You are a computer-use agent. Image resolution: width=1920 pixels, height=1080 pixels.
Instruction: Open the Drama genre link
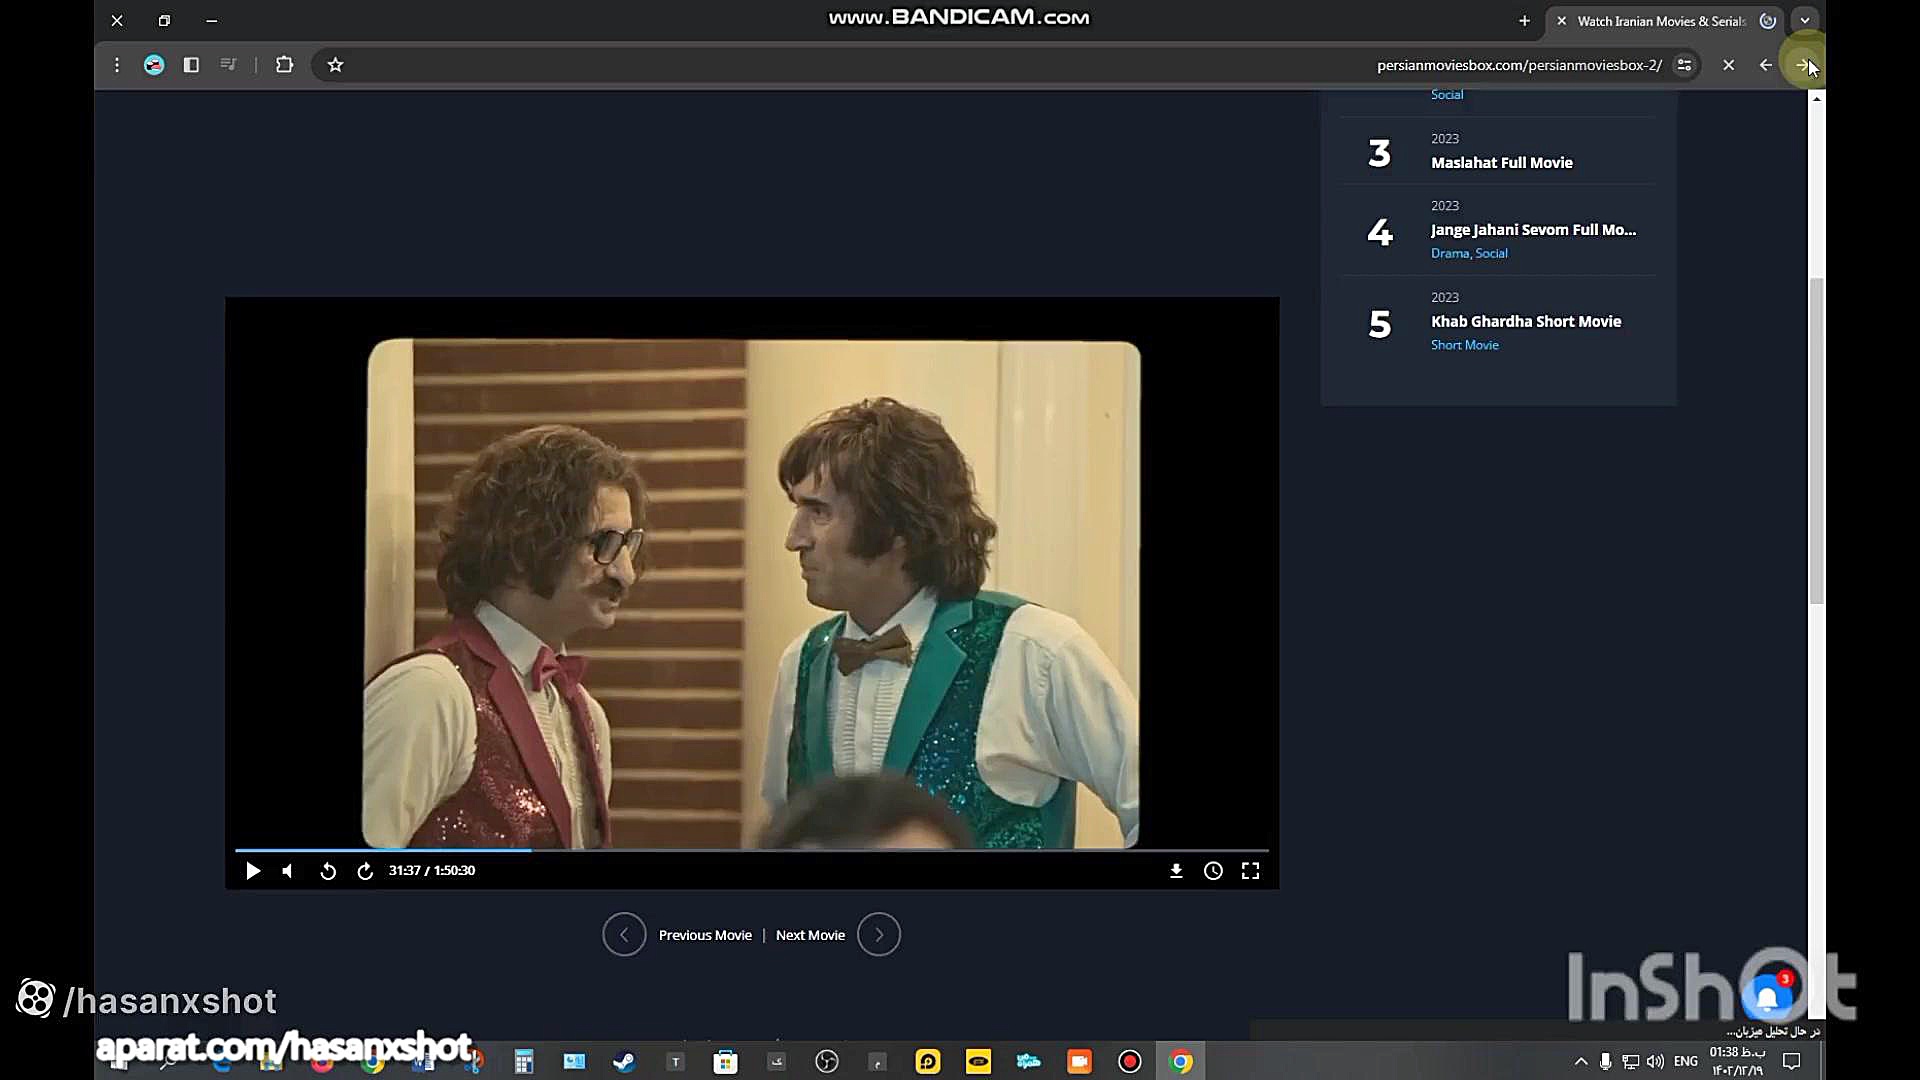(x=1449, y=253)
